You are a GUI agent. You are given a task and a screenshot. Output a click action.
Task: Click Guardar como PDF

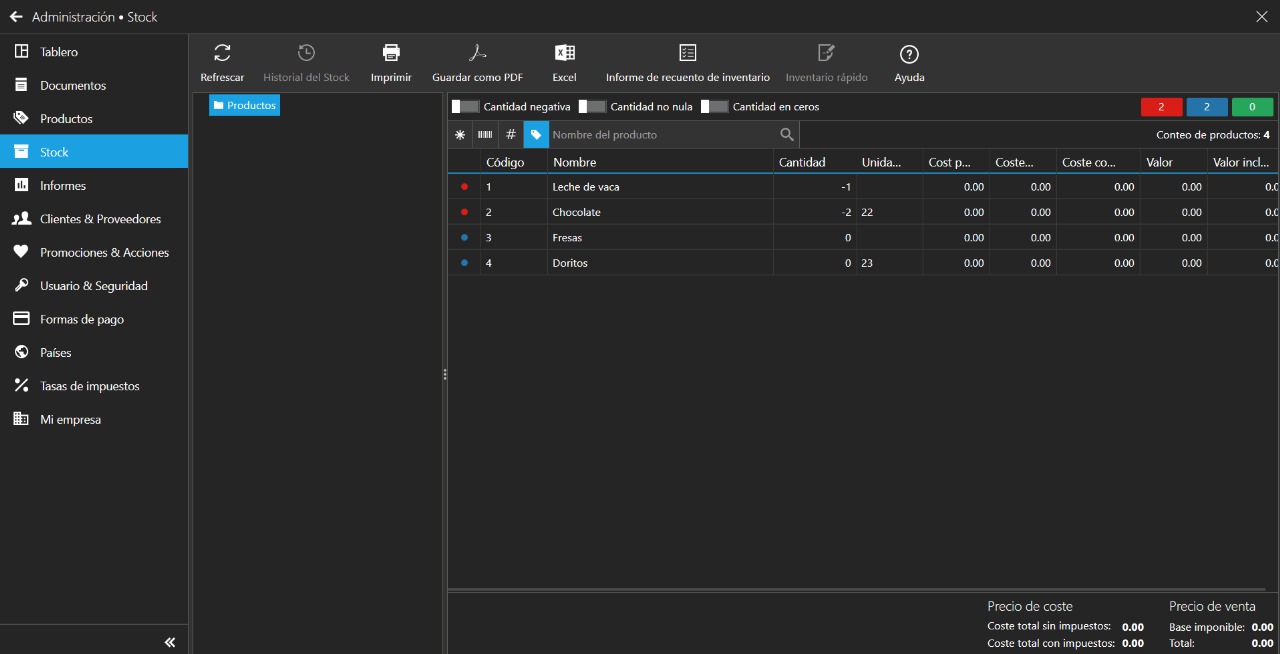click(477, 63)
